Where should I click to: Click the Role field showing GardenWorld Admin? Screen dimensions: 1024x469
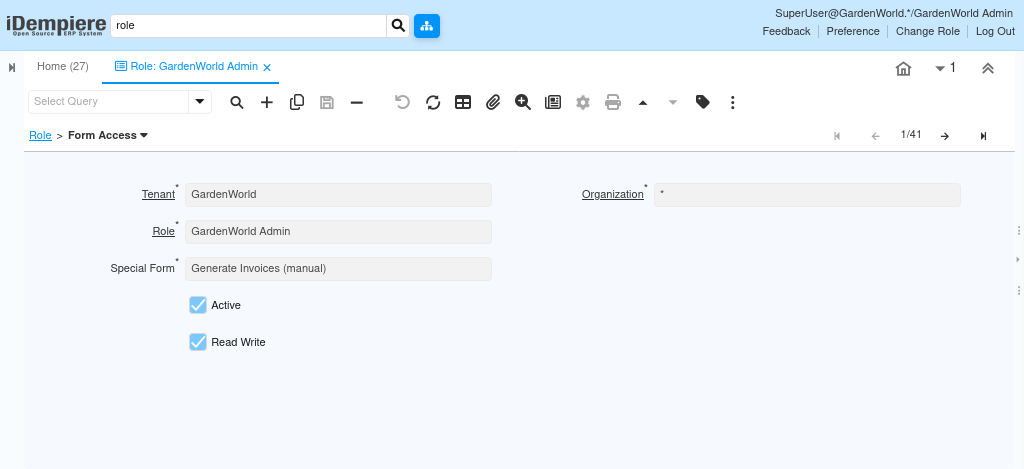pyautogui.click(x=338, y=231)
